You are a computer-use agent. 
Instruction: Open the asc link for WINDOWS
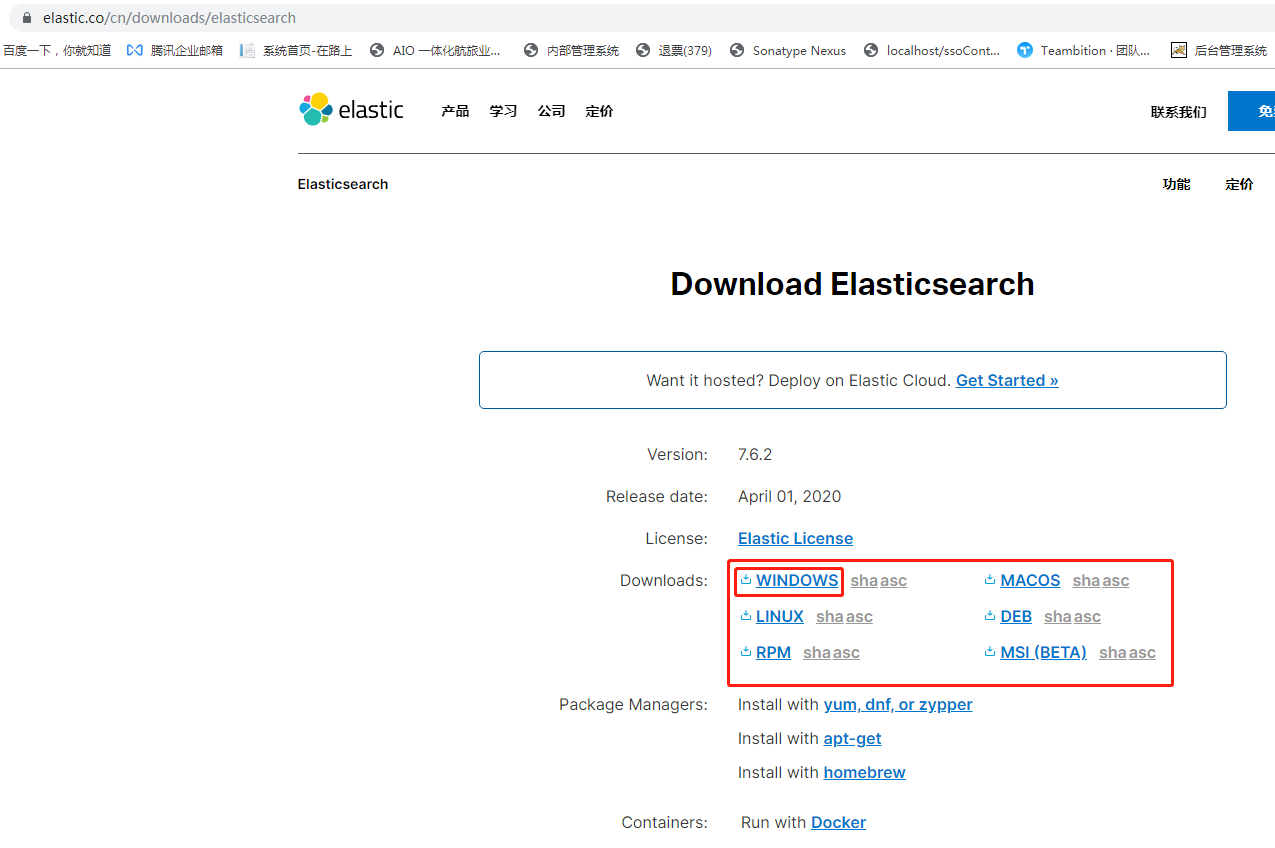pyautogui.click(x=893, y=580)
